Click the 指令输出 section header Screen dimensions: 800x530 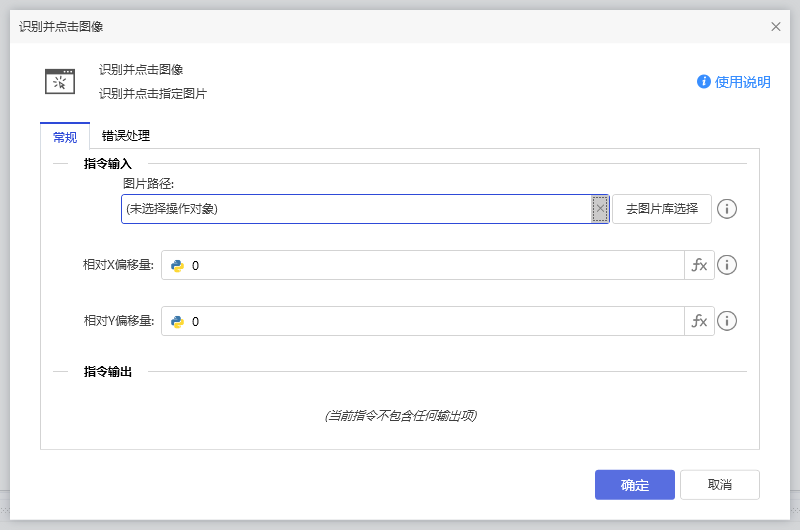coord(108,372)
